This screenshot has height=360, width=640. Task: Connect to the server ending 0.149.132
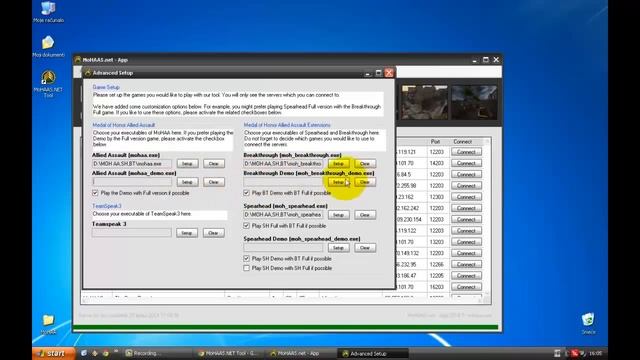tap(466, 253)
